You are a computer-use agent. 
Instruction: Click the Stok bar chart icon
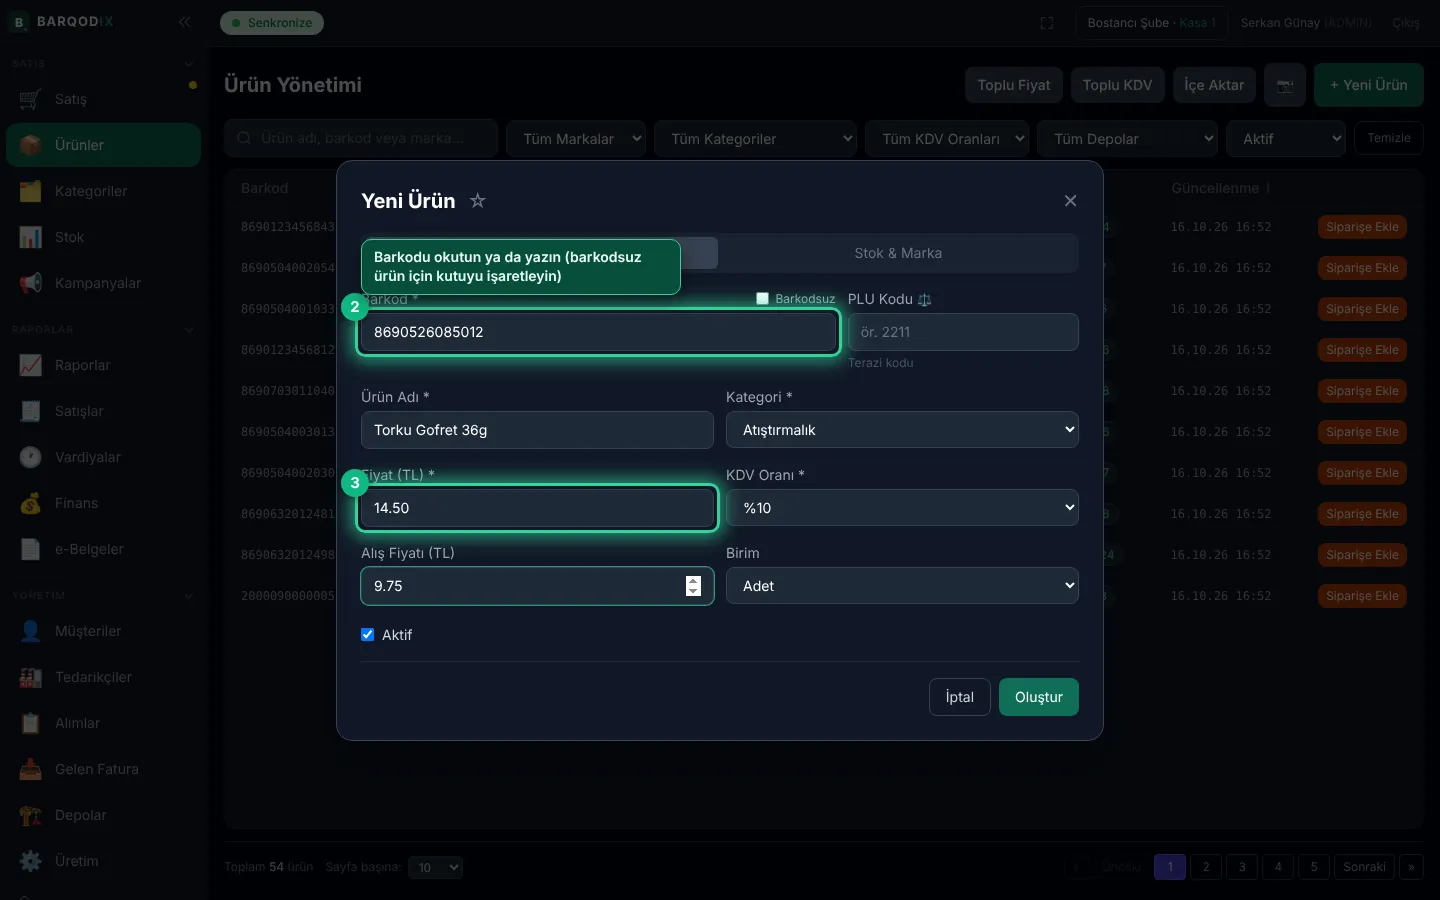[31, 237]
